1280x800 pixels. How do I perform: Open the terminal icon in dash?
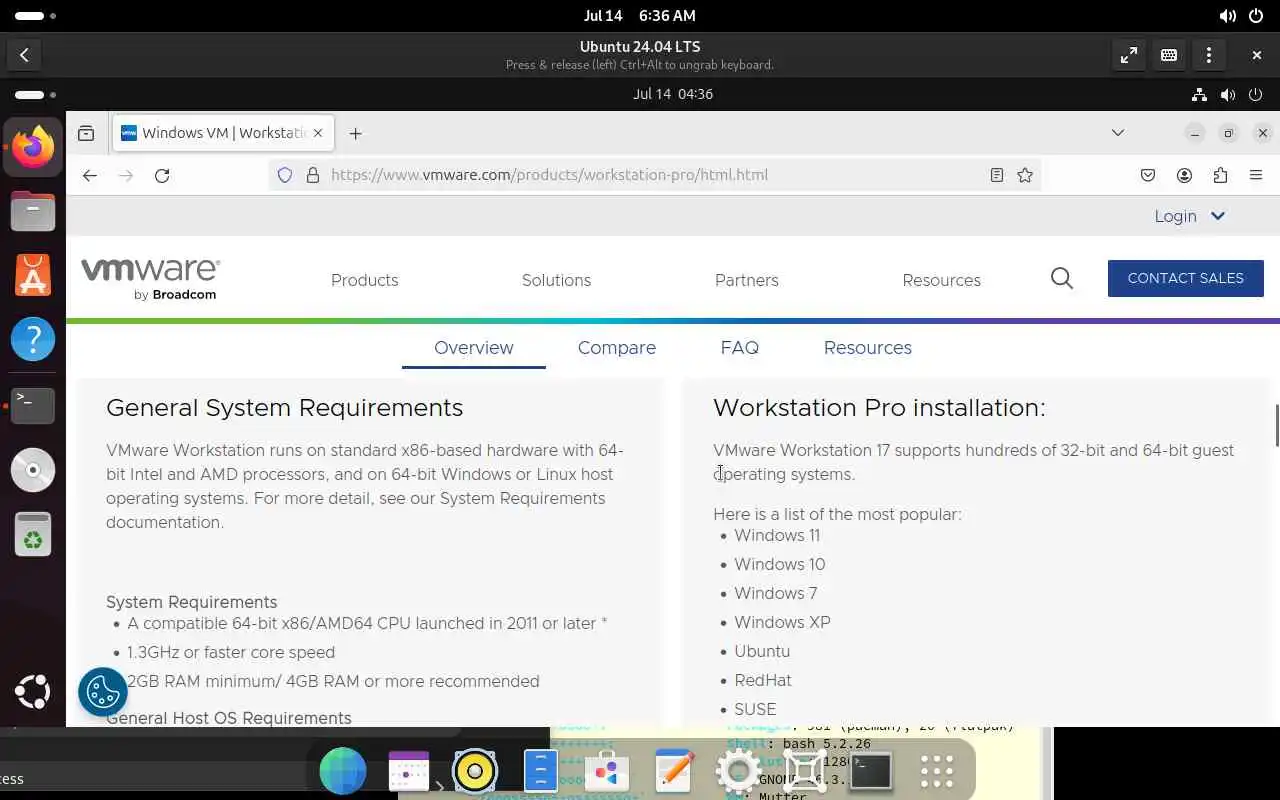point(871,771)
